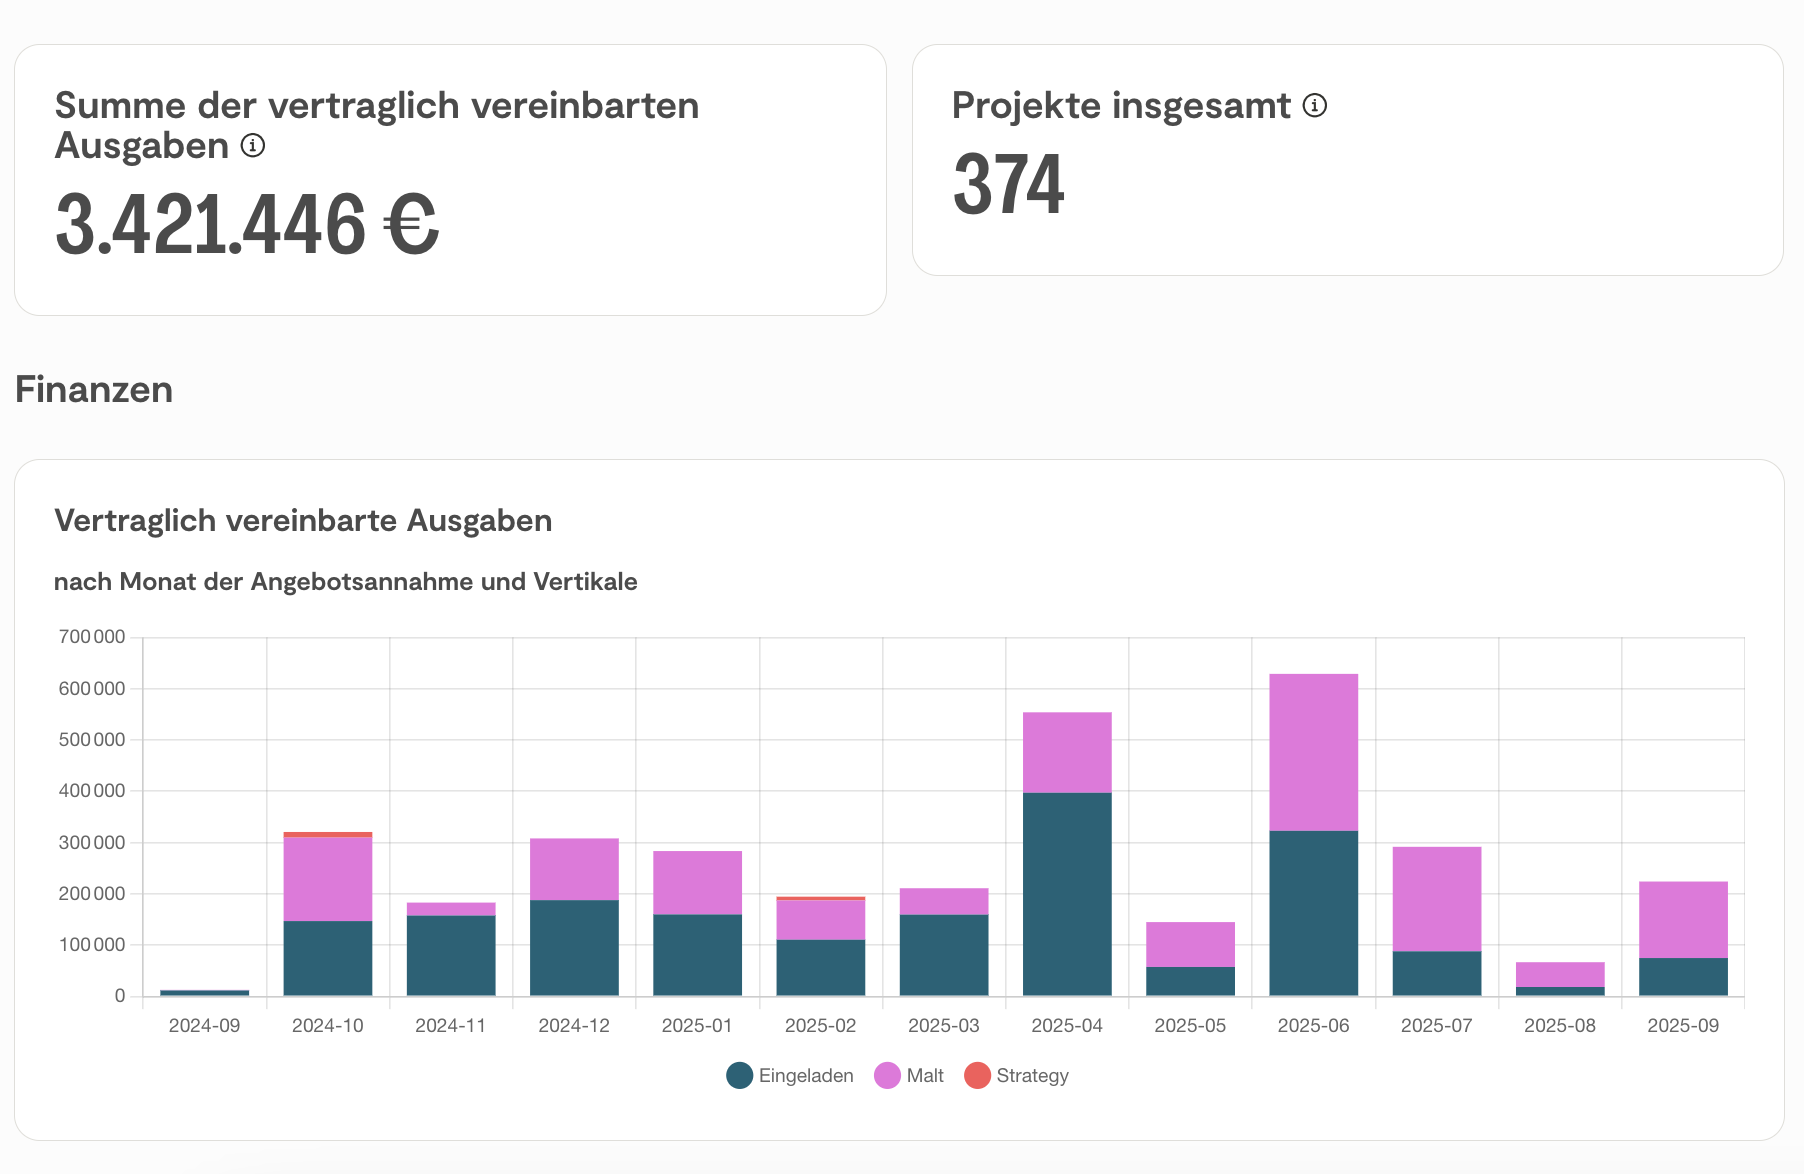Click info icon next to Ausgaben heading
Image resolution: width=1804 pixels, height=1174 pixels.
tap(253, 146)
